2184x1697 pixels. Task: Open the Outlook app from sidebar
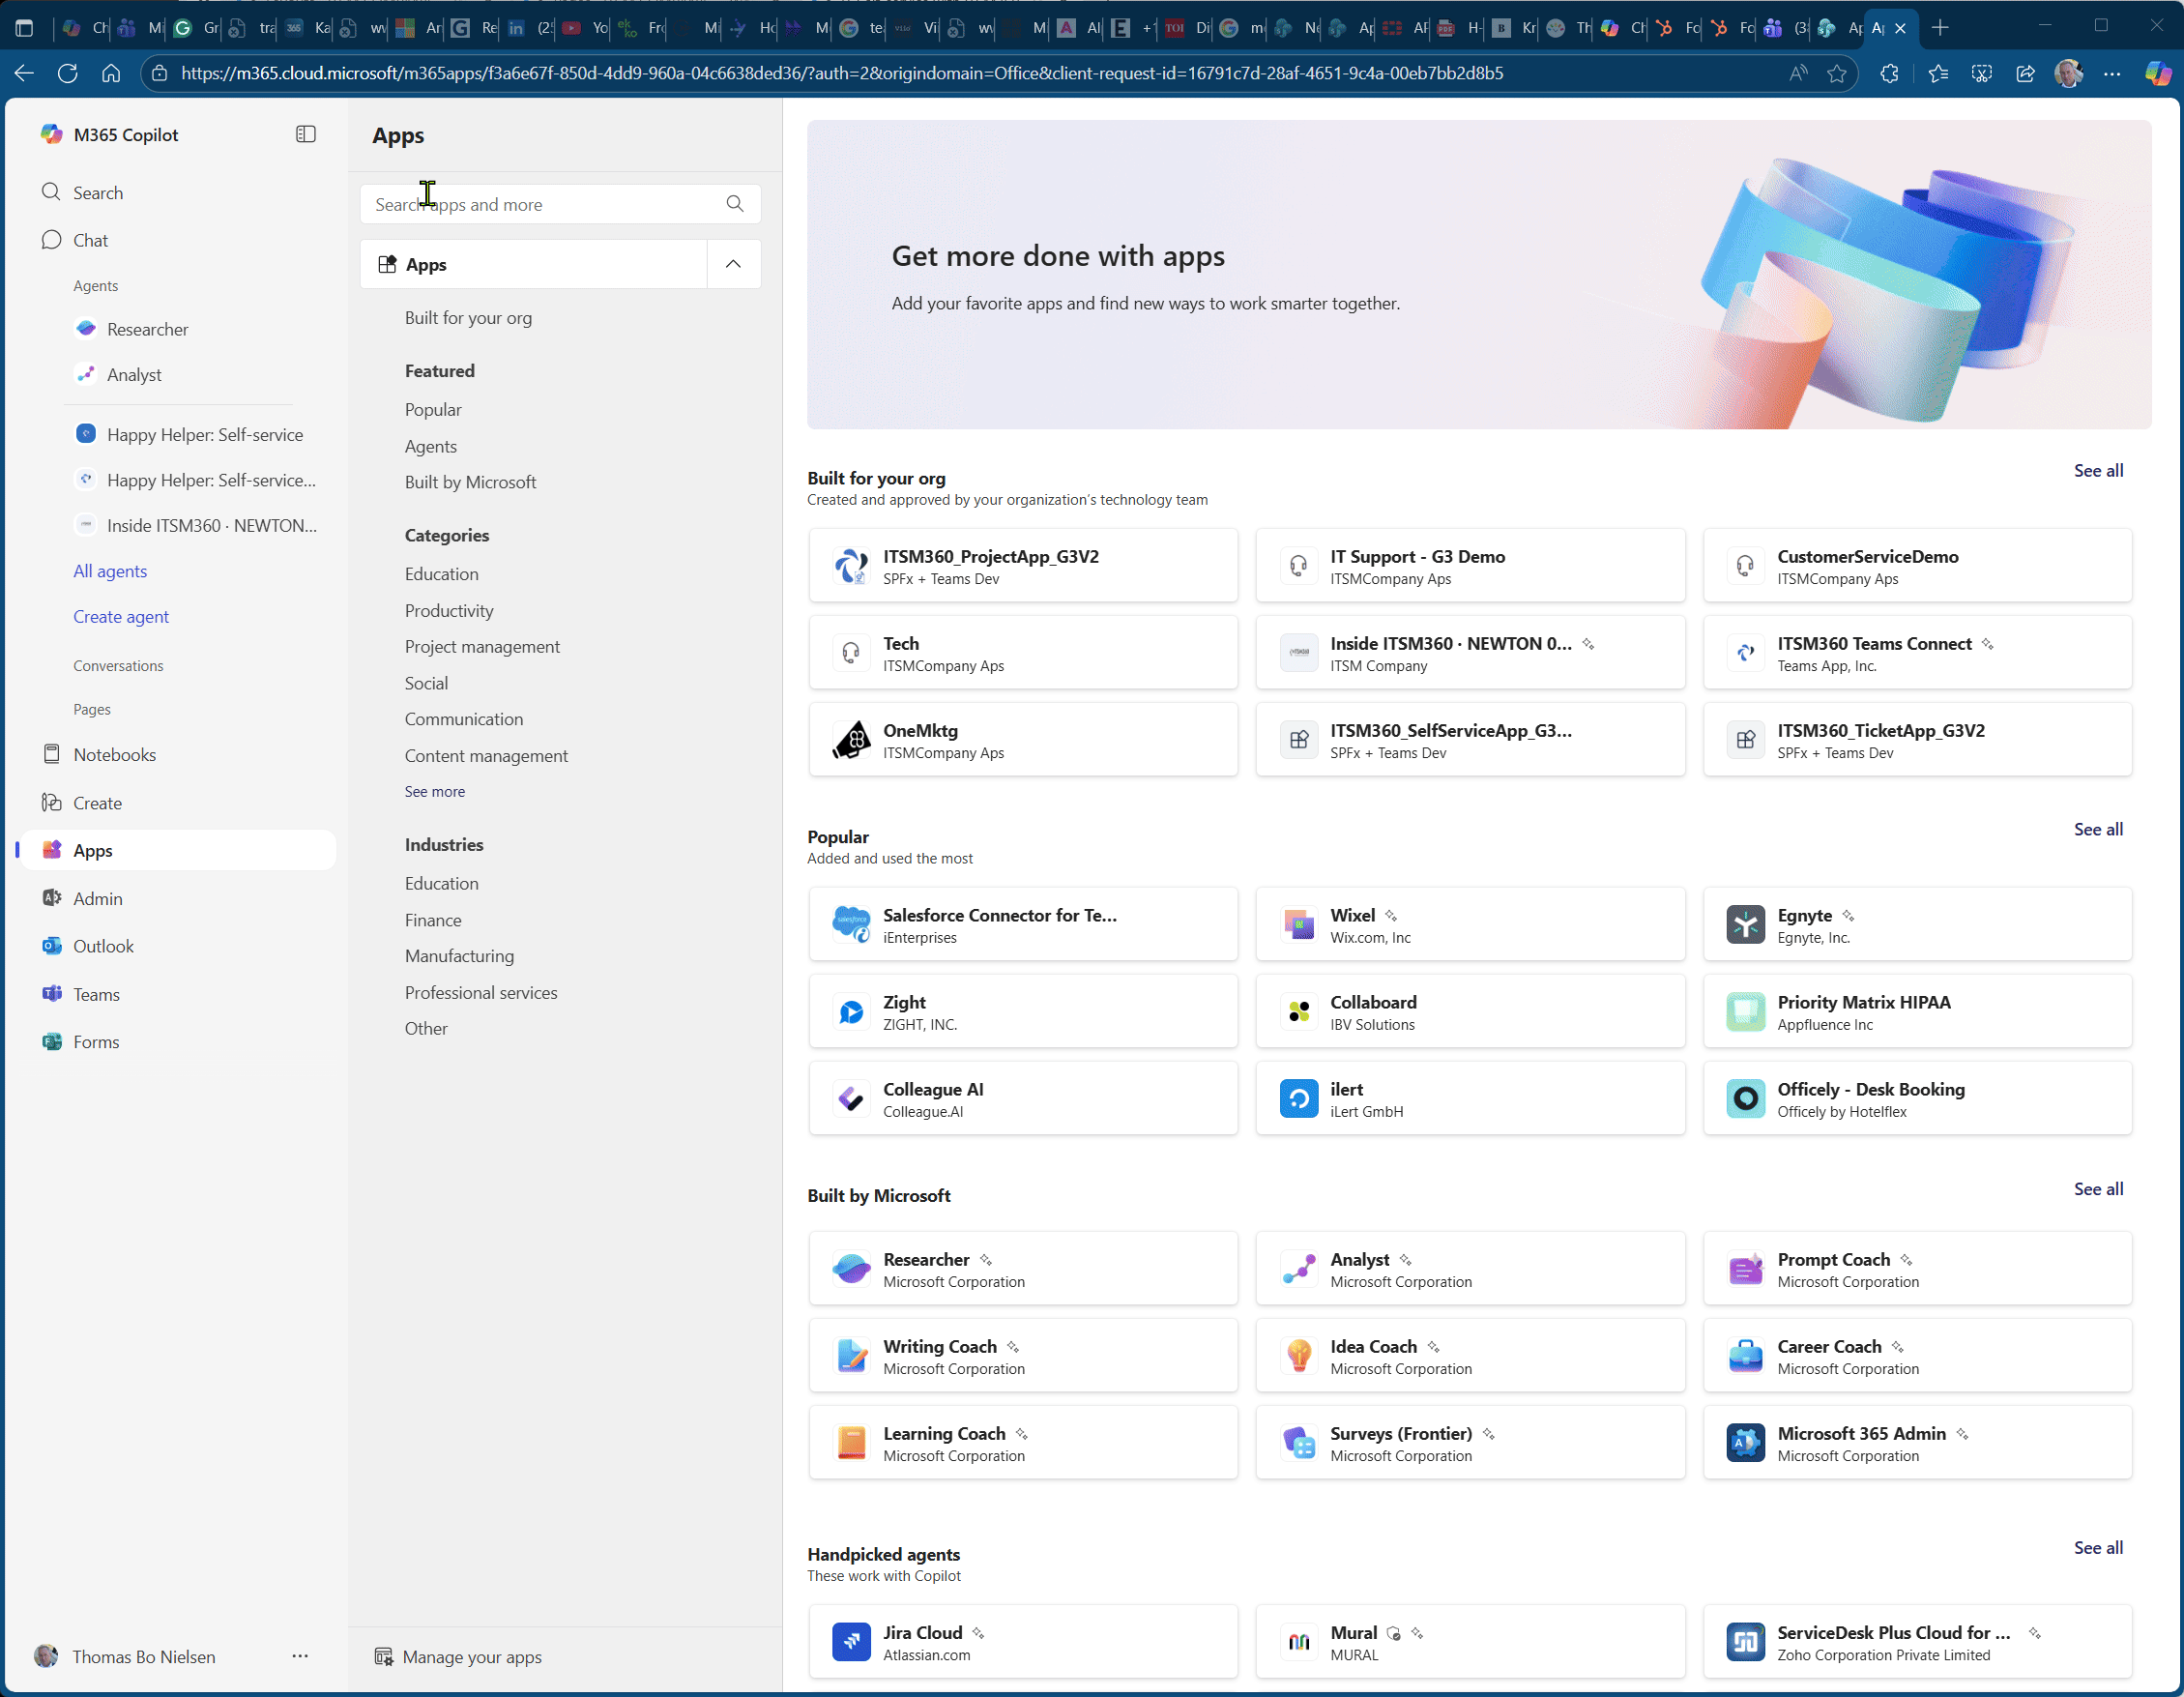click(103, 946)
